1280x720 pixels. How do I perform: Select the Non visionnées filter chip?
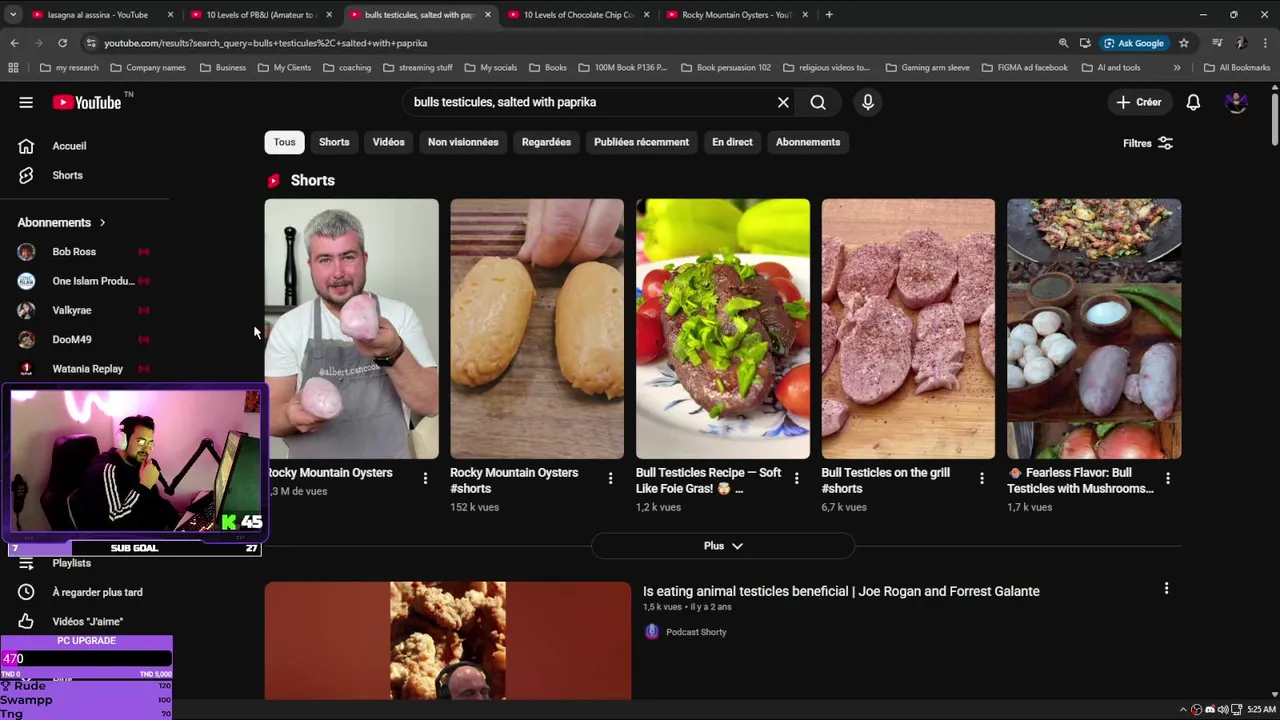463,142
